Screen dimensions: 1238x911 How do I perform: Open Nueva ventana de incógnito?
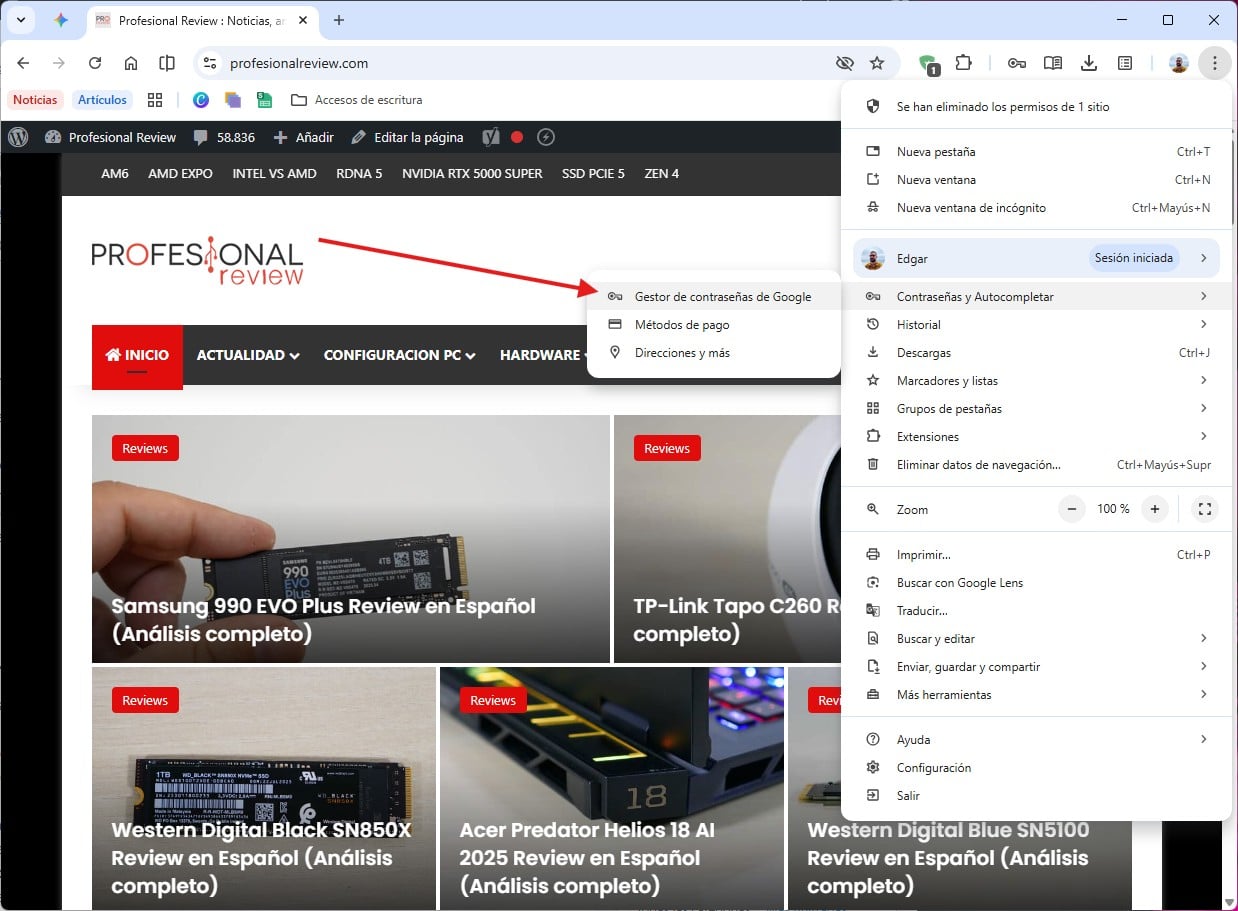pos(1037,208)
